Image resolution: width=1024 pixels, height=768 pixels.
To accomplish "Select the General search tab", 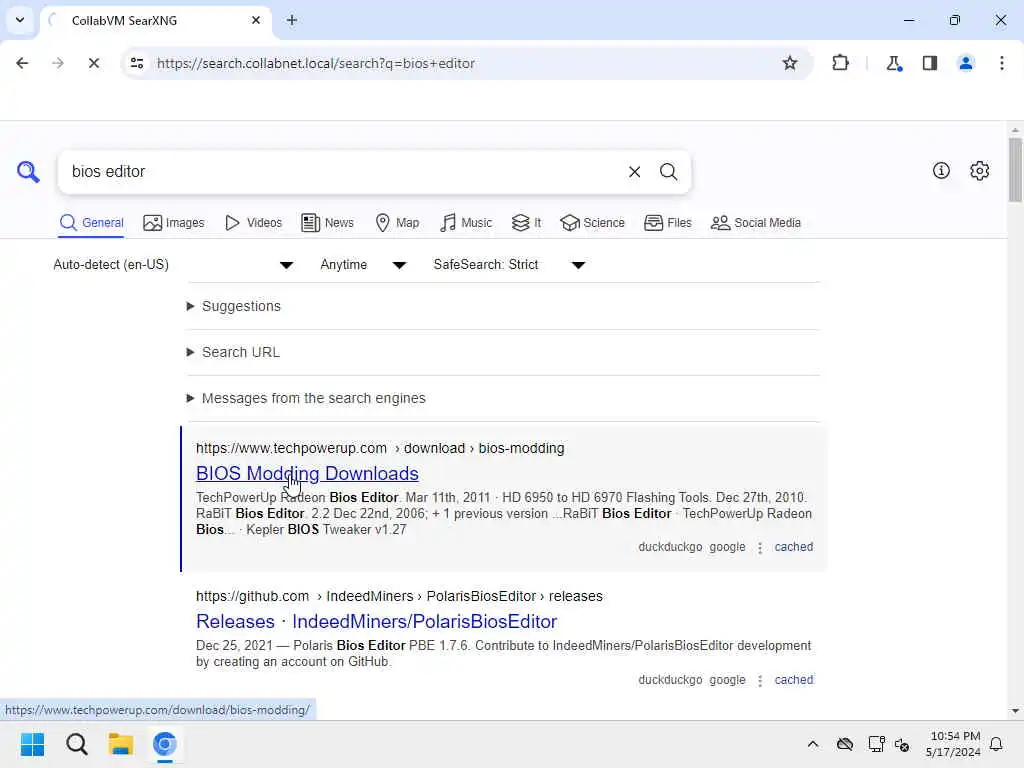I will pyautogui.click(x=91, y=223).
